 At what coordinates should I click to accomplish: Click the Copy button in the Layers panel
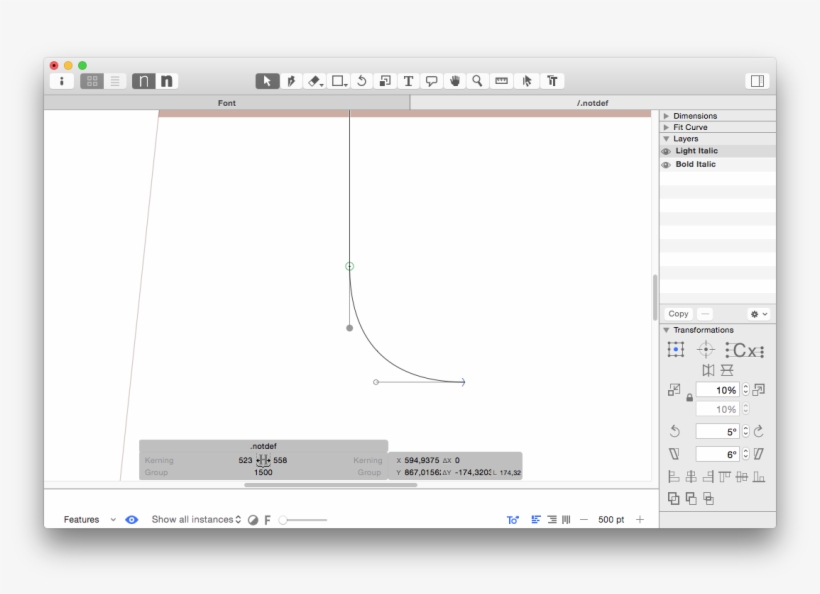(x=678, y=313)
